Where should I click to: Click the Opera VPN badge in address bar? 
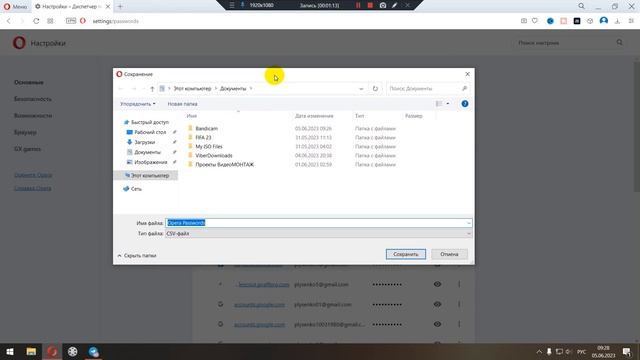(71, 21)
